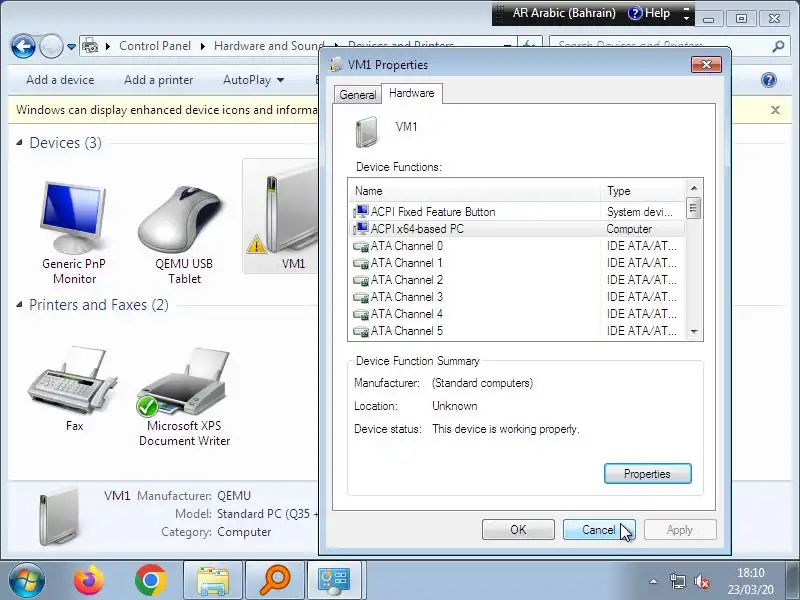Select ATA Channel 2 row

click(517, 280)
